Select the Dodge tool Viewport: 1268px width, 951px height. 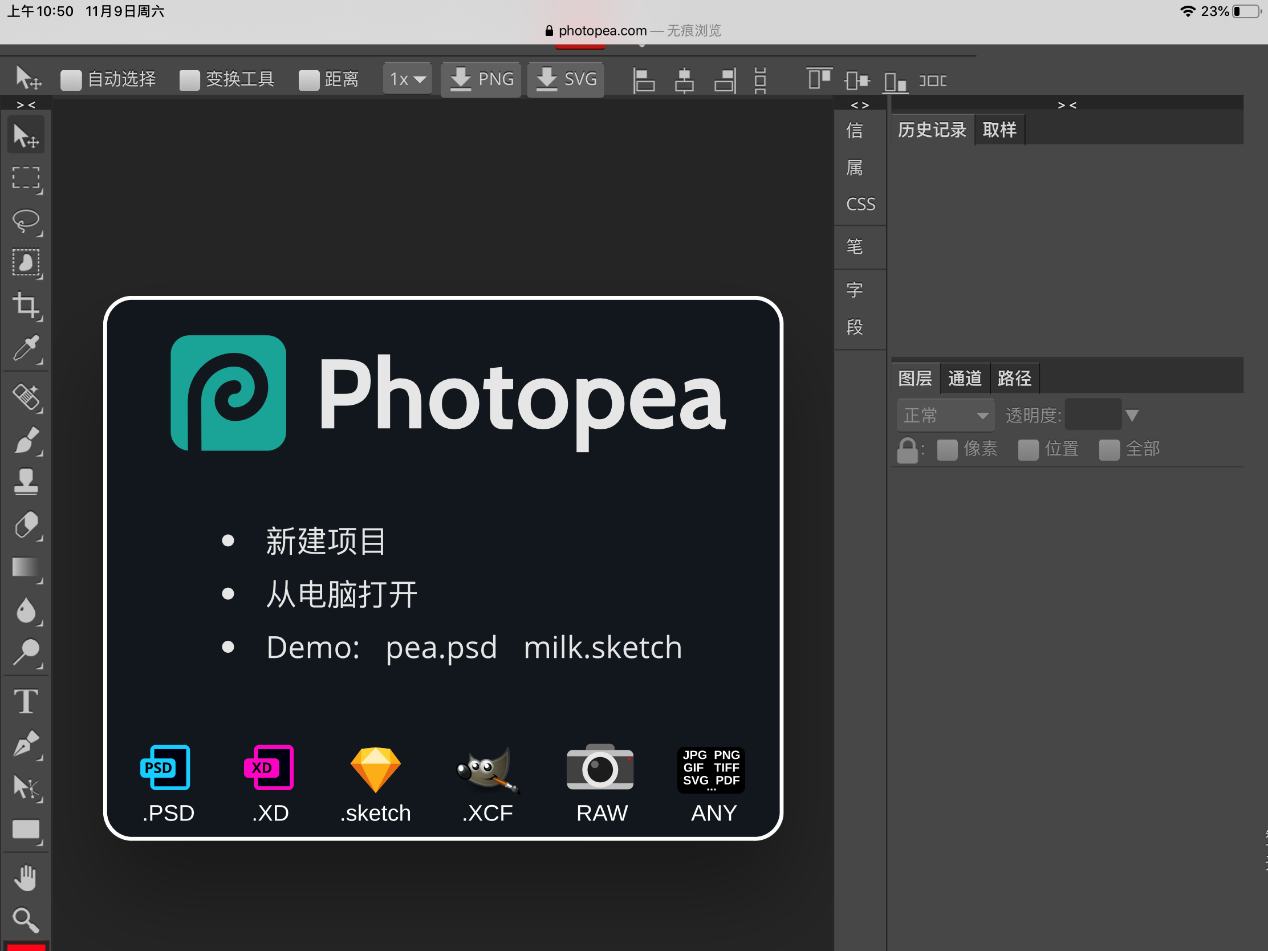[26, 653]
